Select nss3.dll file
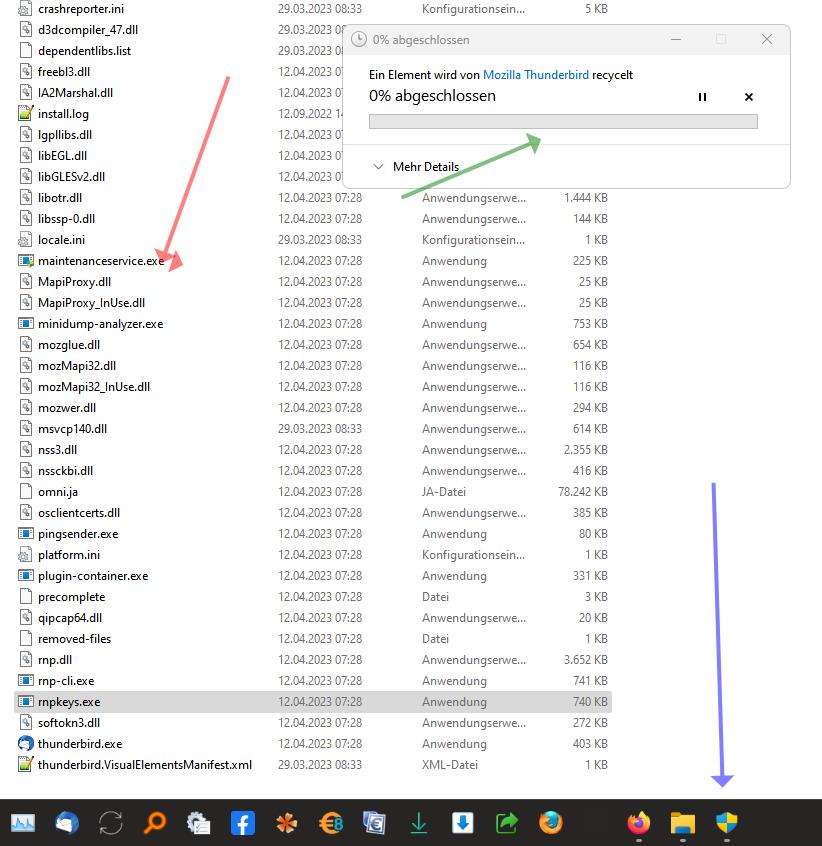The width and height of the screenshot is (822, 846). pyautogui.click(x=57, y=450)
